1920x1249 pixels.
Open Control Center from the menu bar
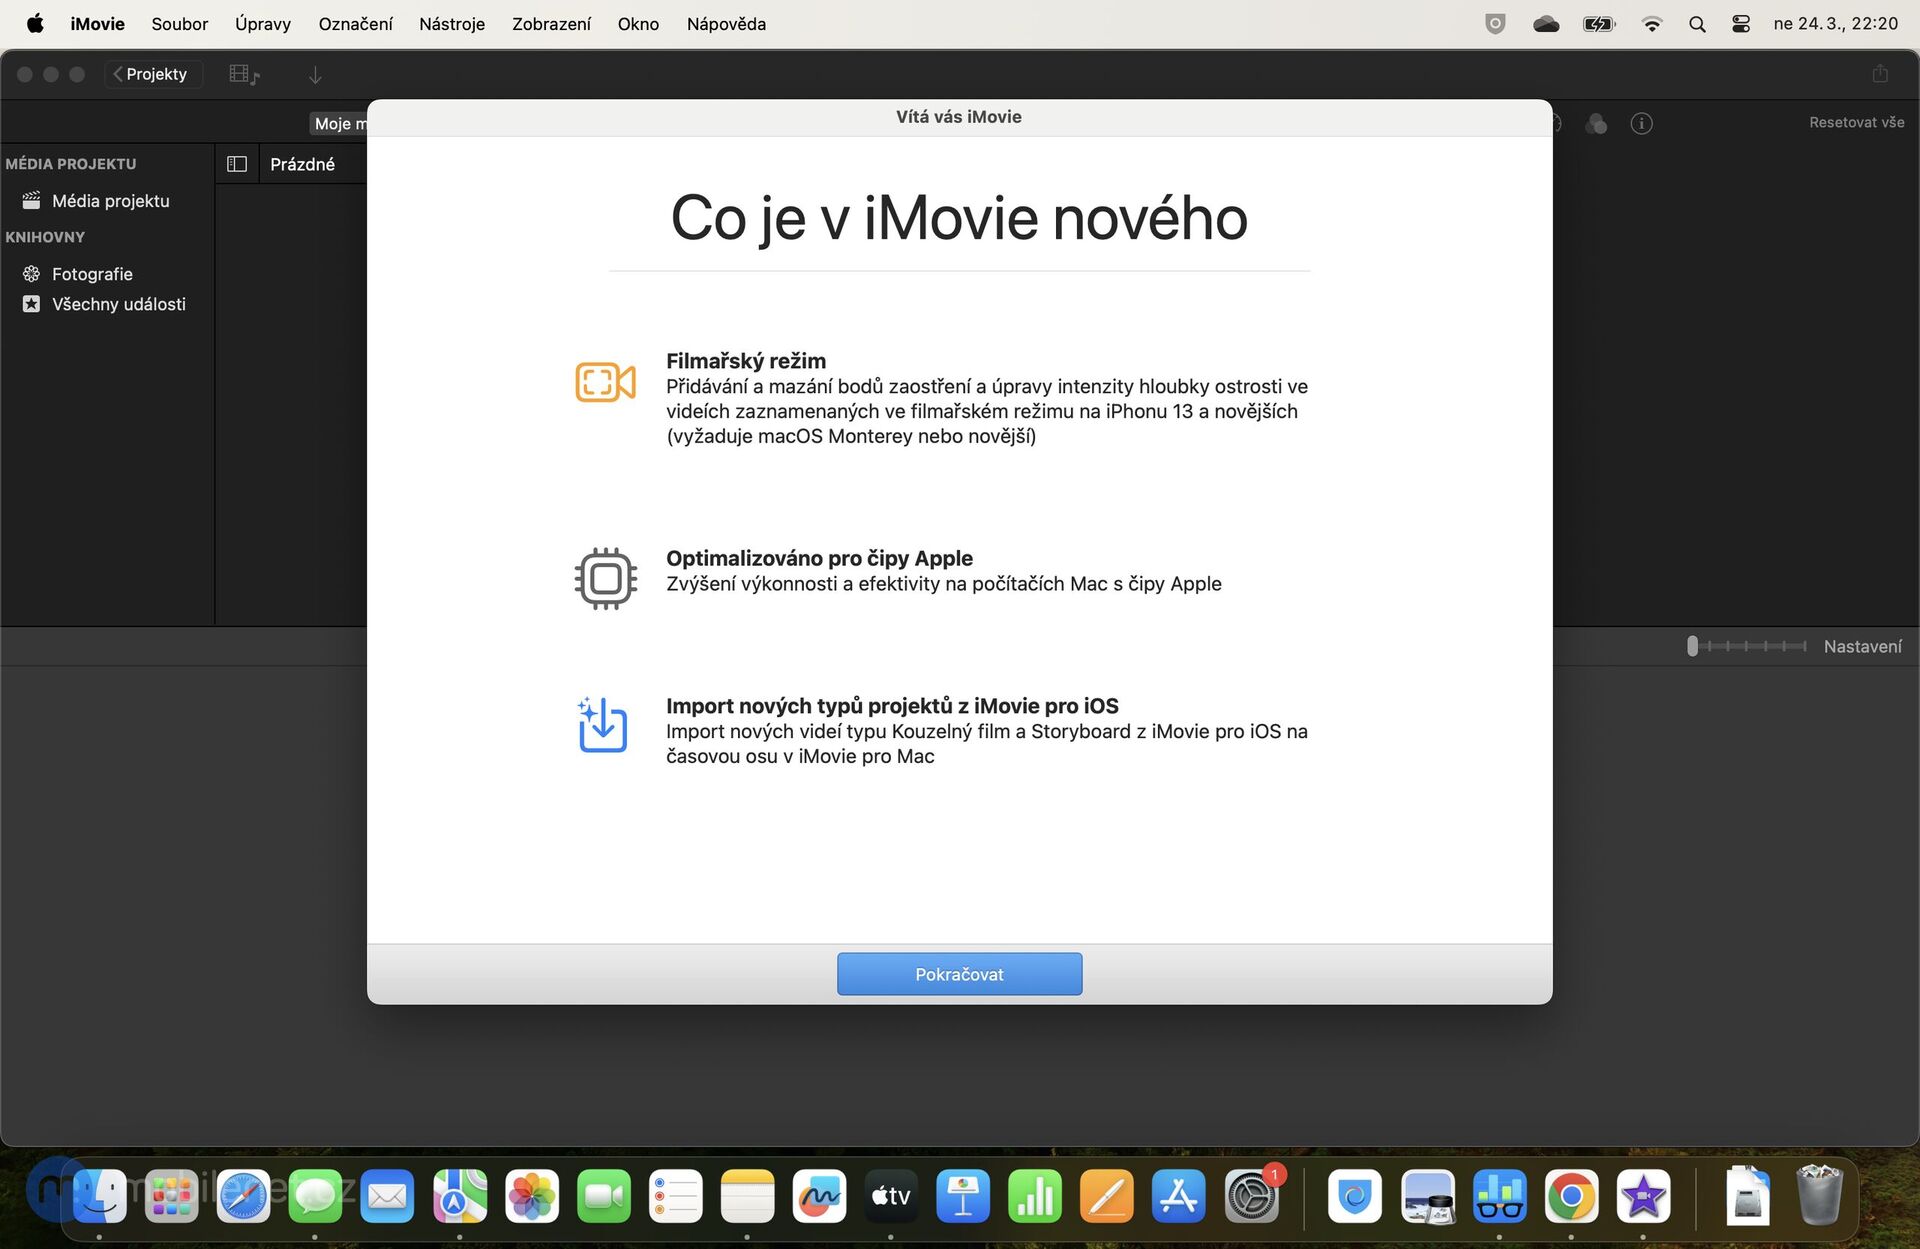pyautogui.click(x=1740, y=23)
